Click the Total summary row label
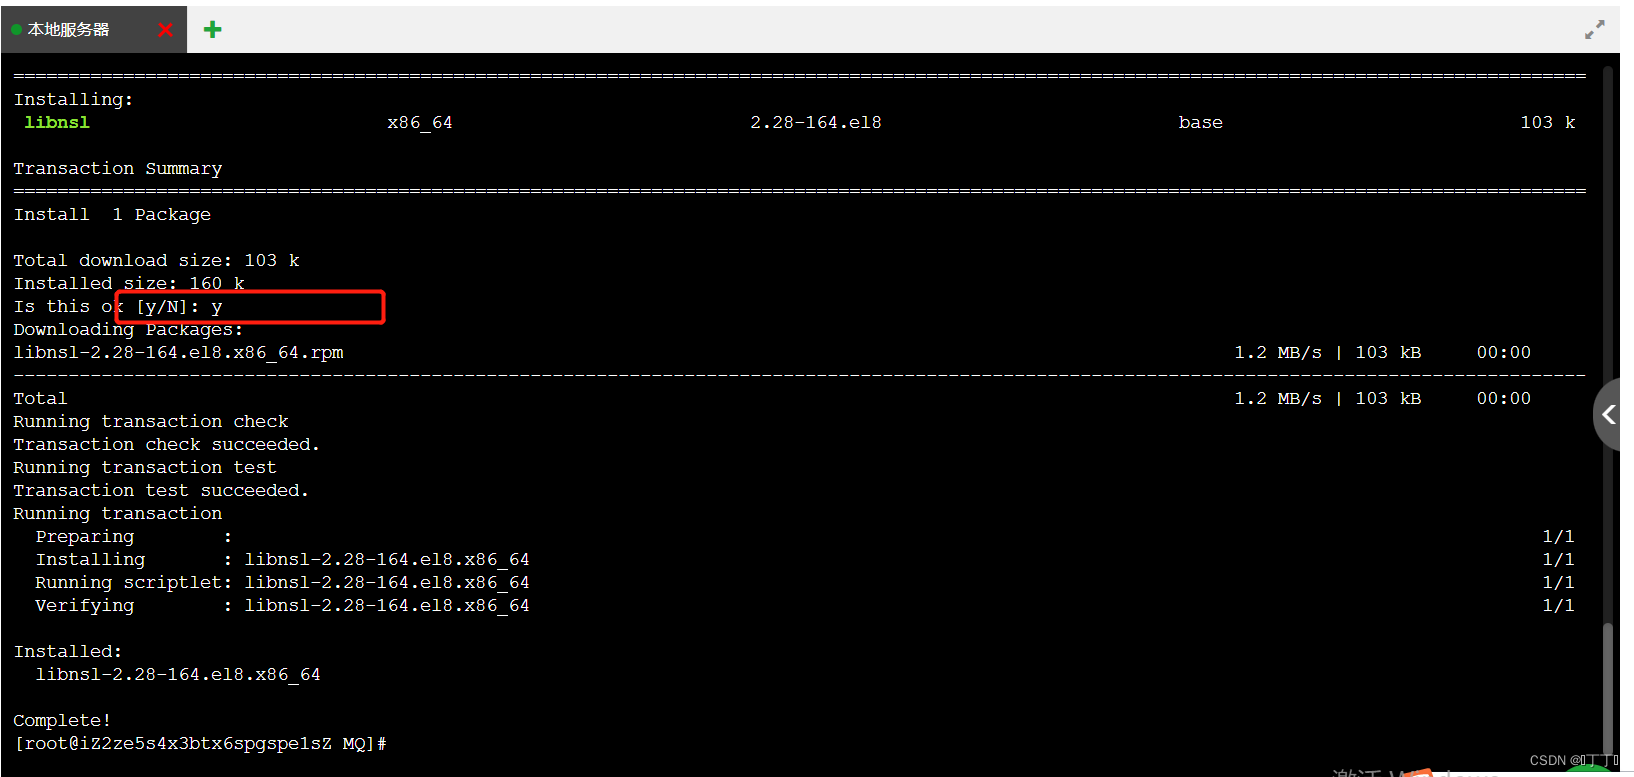 pos(40,398)
